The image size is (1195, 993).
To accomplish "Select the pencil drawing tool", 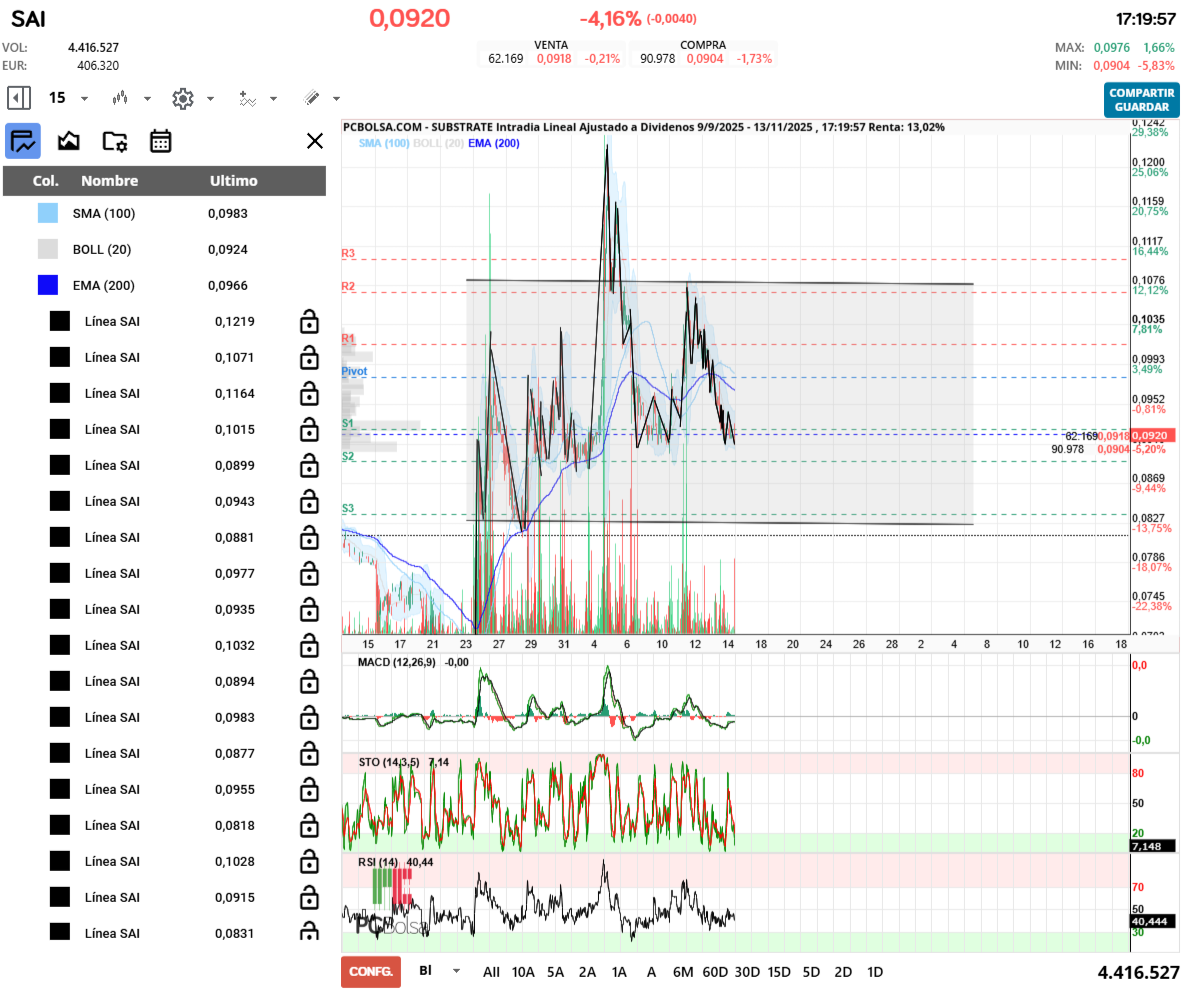I will click(311, 98).
